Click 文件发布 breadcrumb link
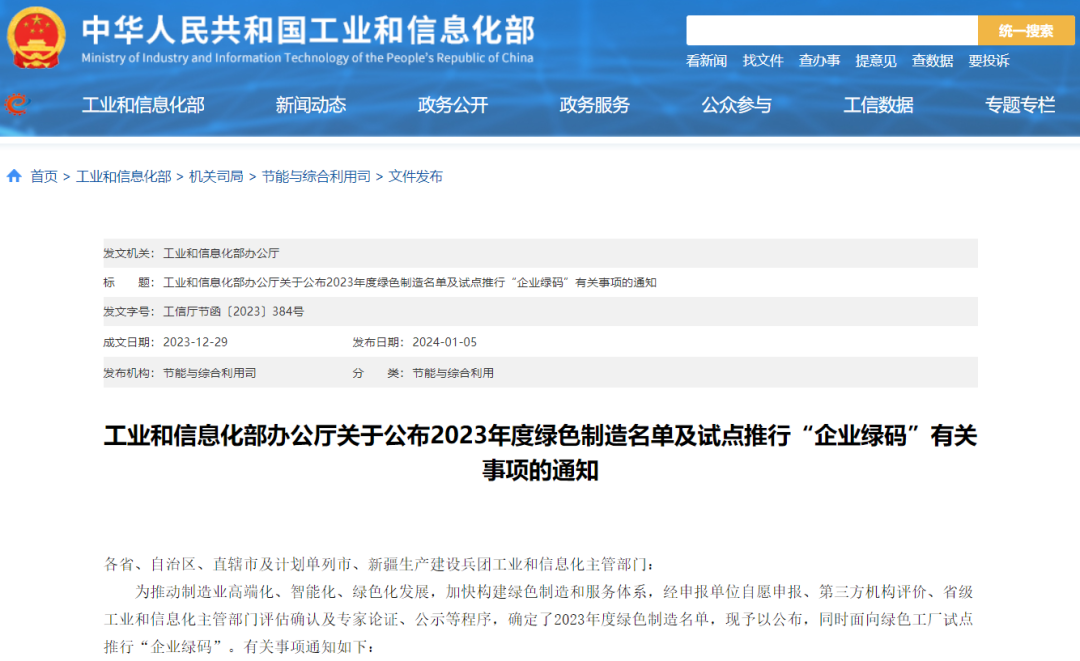 (x=415, y=177)
